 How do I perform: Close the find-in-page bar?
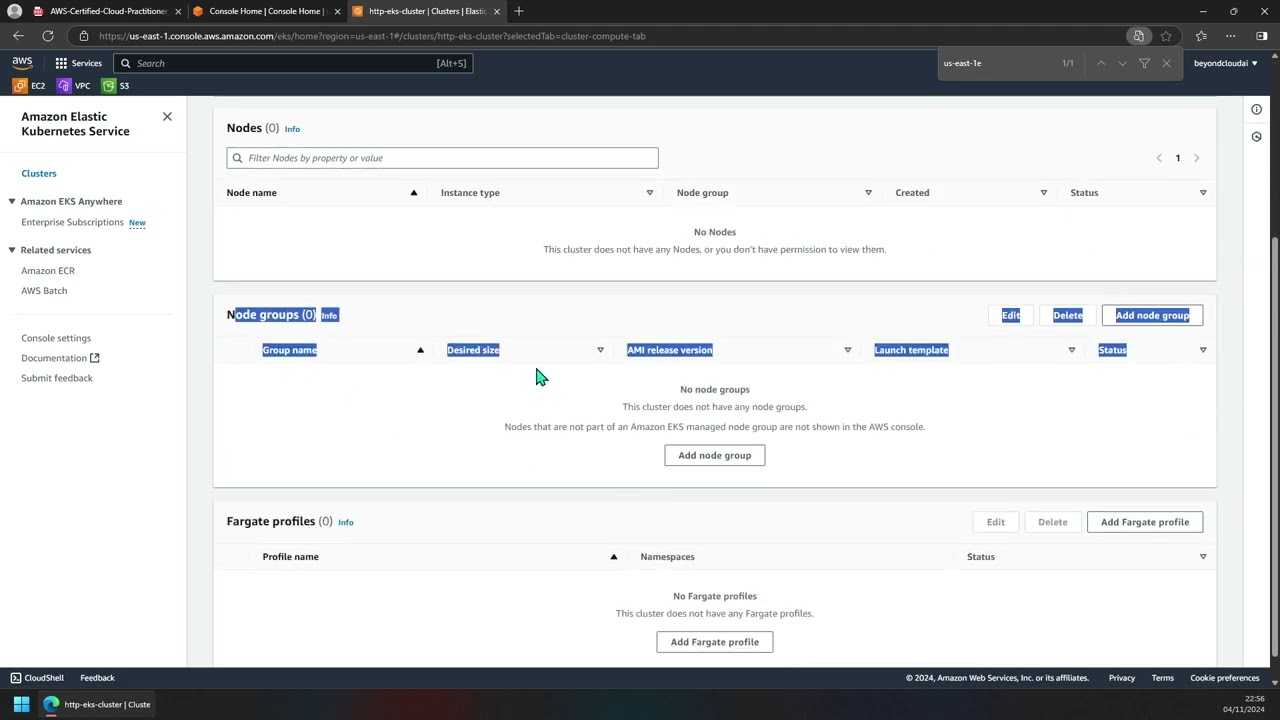[x=1166, y=63]
